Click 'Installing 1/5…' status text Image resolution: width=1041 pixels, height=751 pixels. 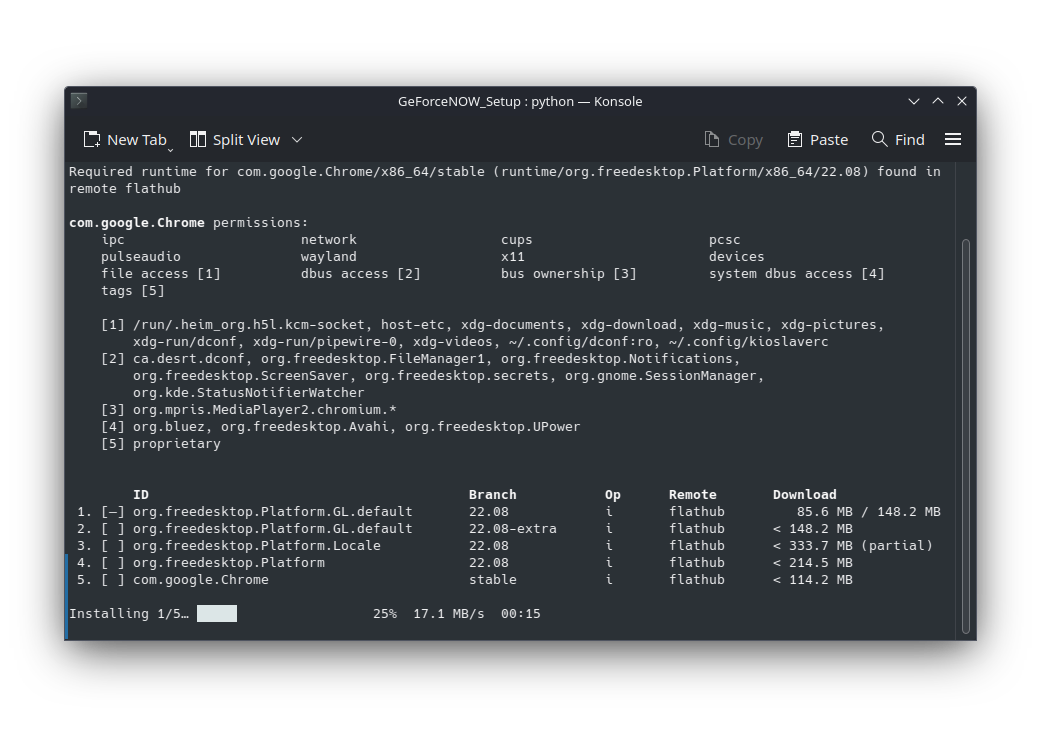[129, 614]
